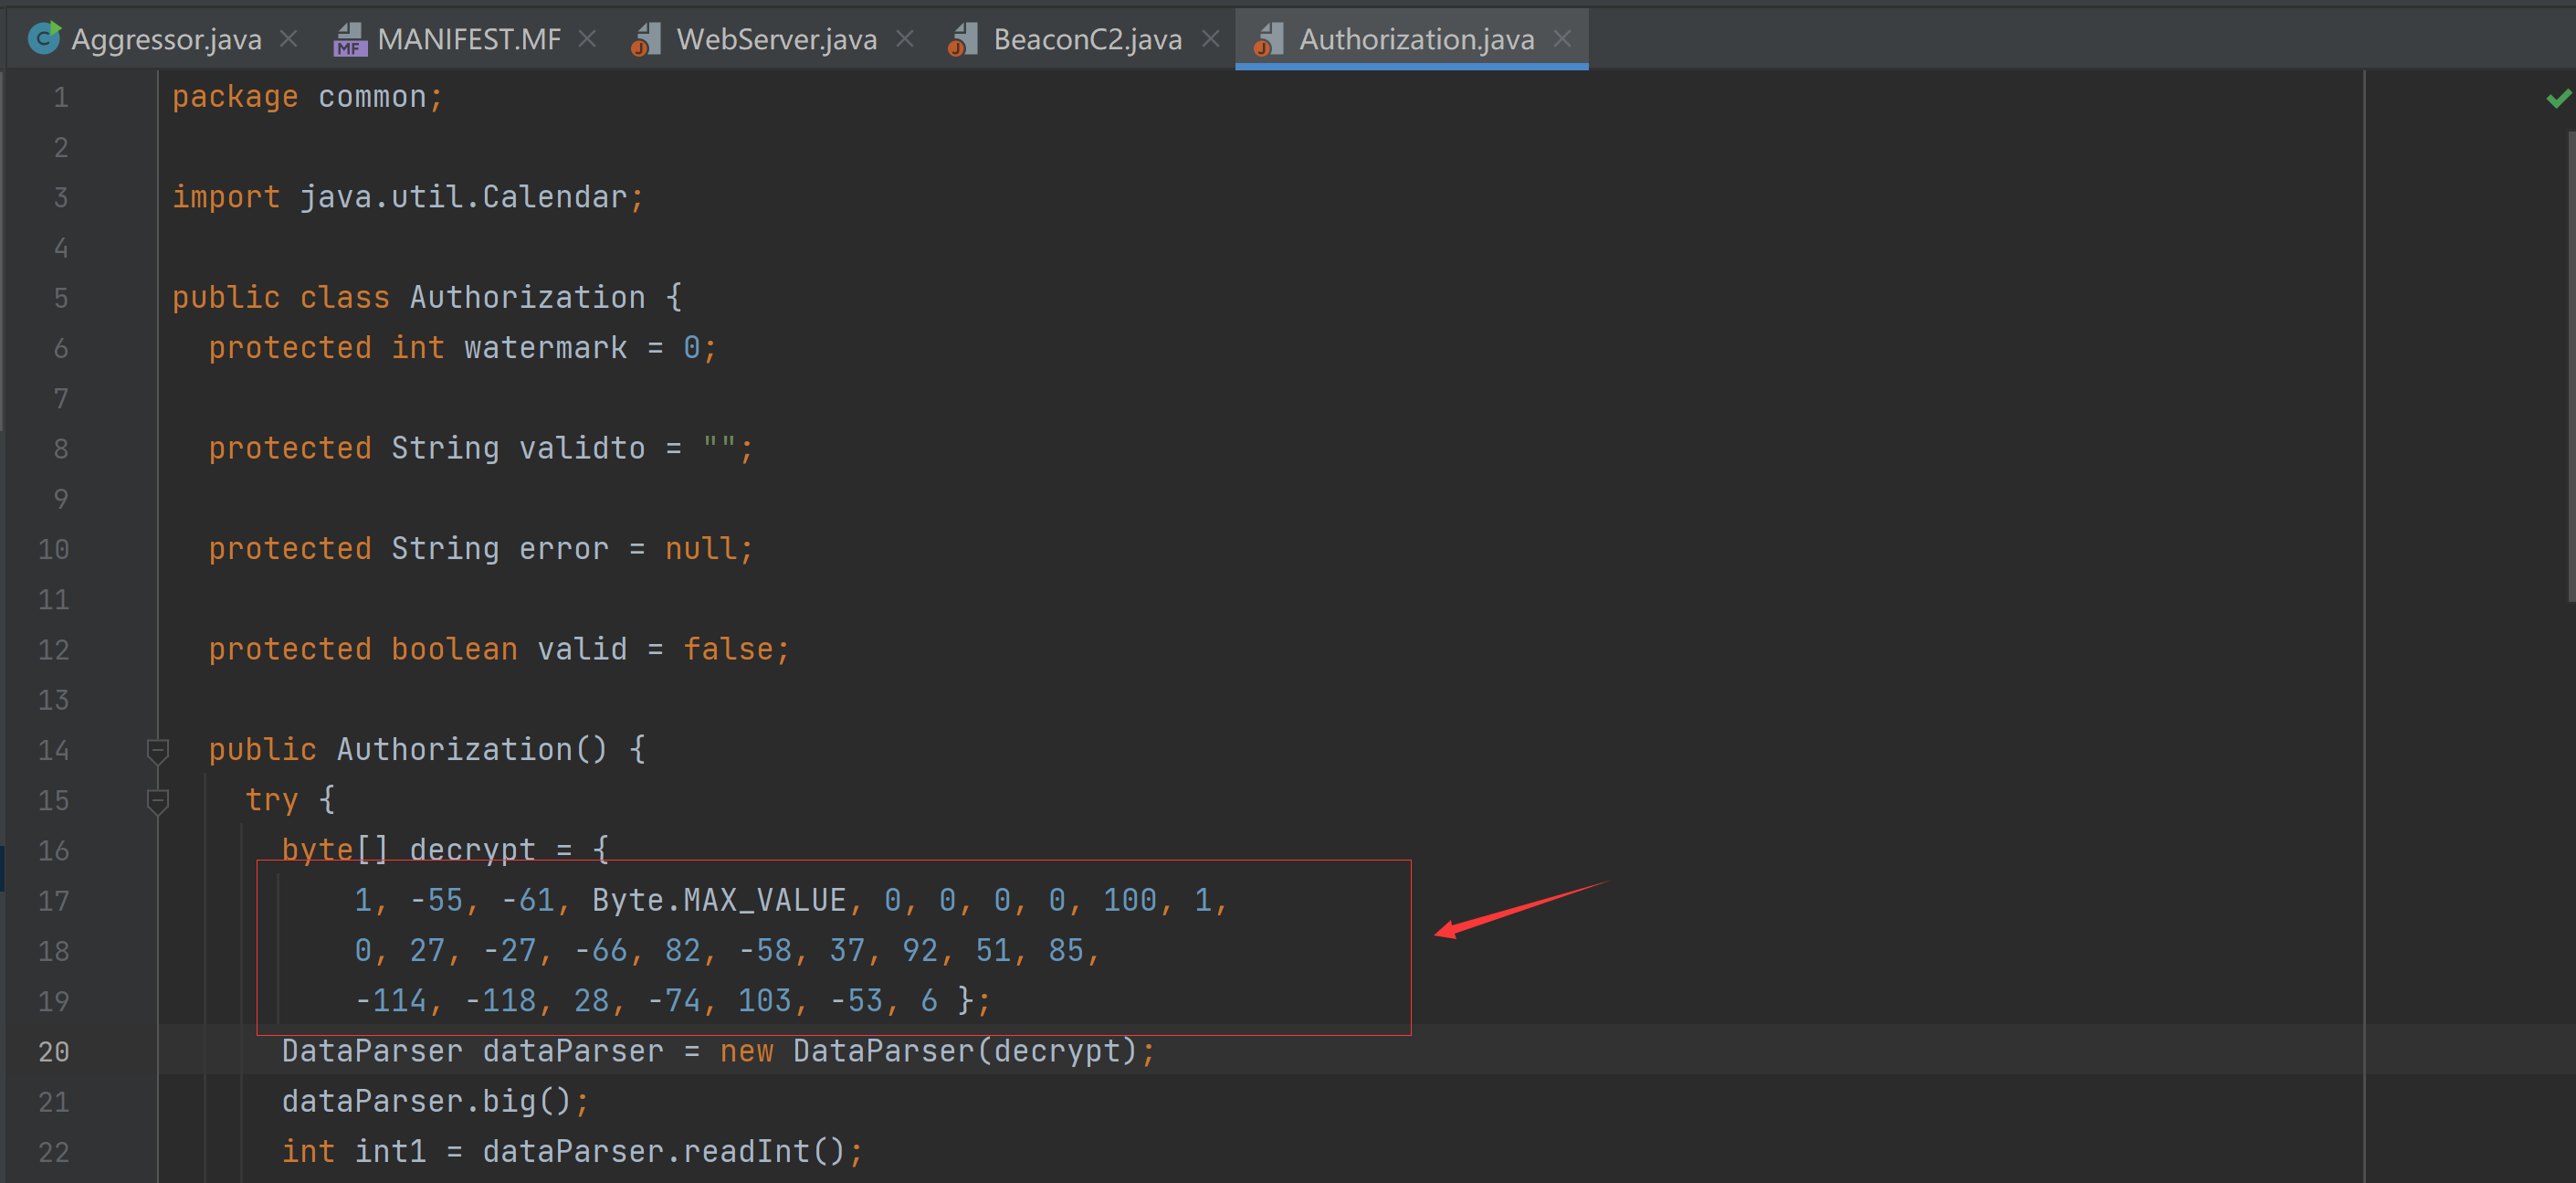
Task: Click line number 17 in gutter
Action: pyautogui.click(x=54, y=900)
